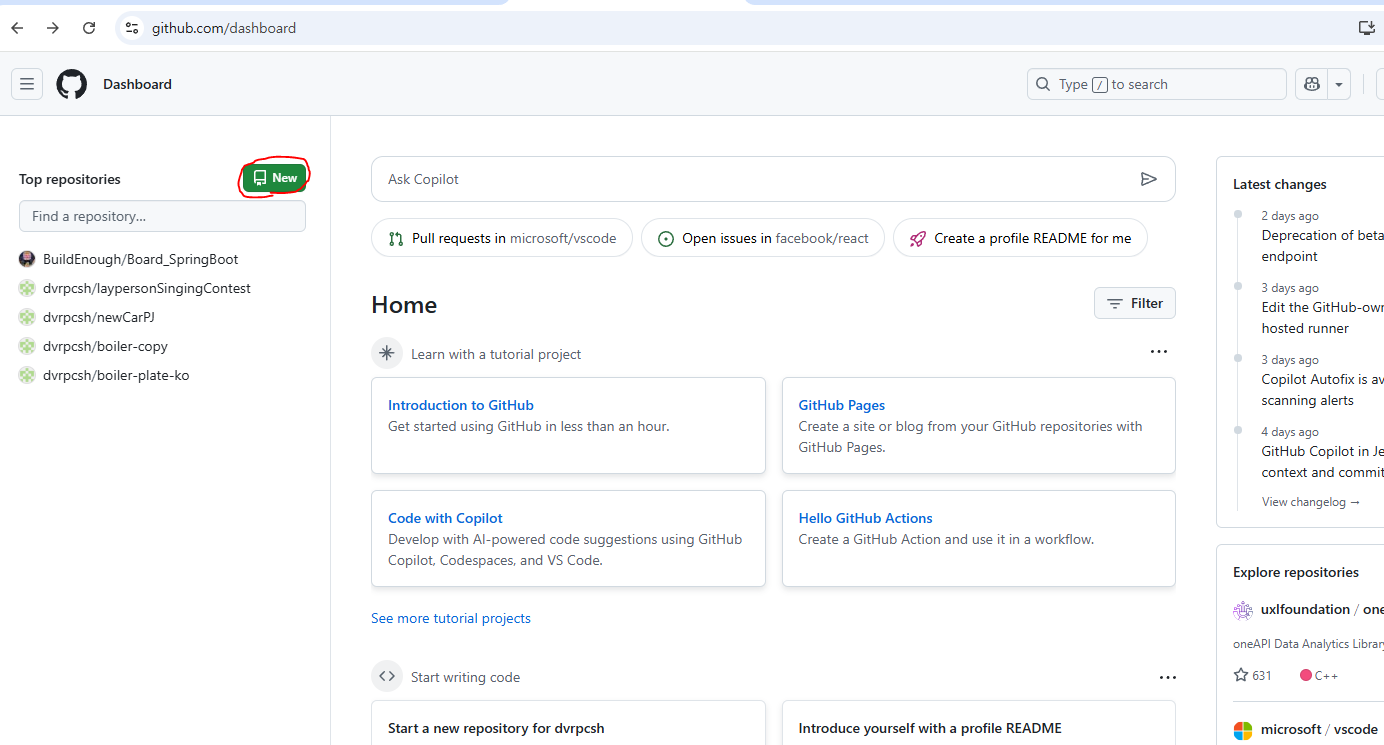Click the green New repository button
This screenshot has width=1384, height=745.
pyautogui.click(x=275, y=178)
